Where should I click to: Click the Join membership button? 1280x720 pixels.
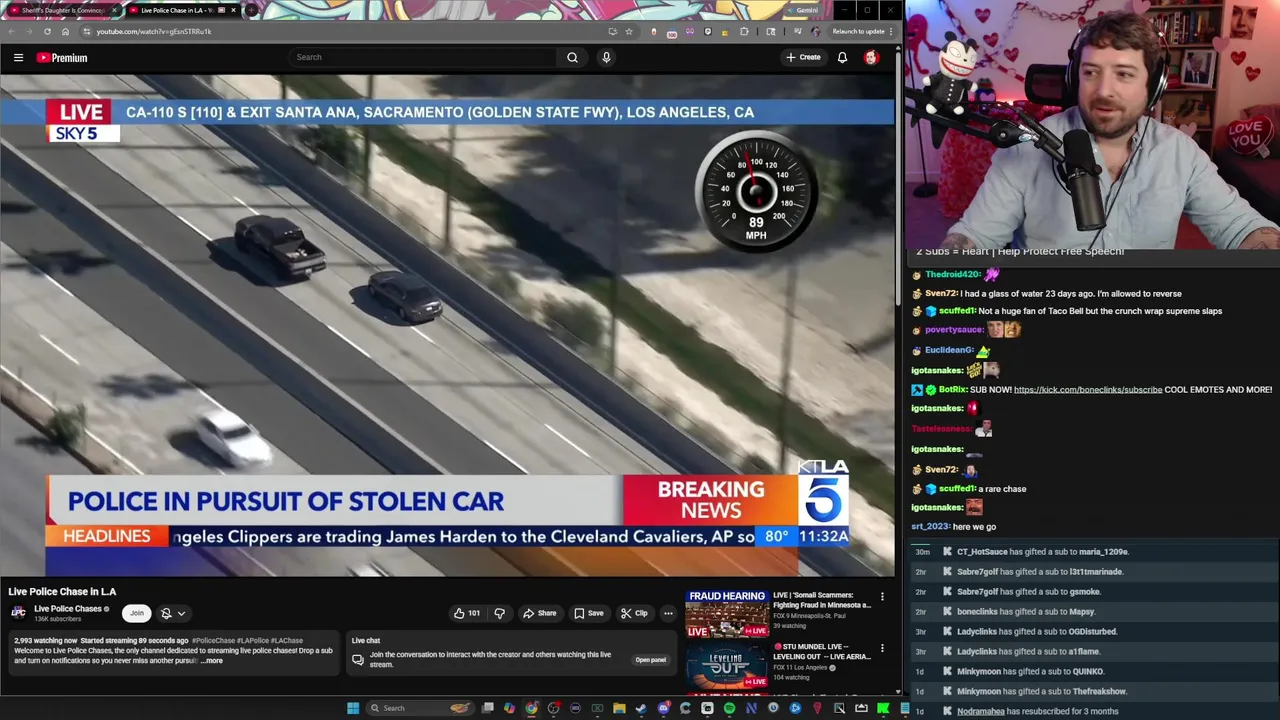[x=137, y=613]
